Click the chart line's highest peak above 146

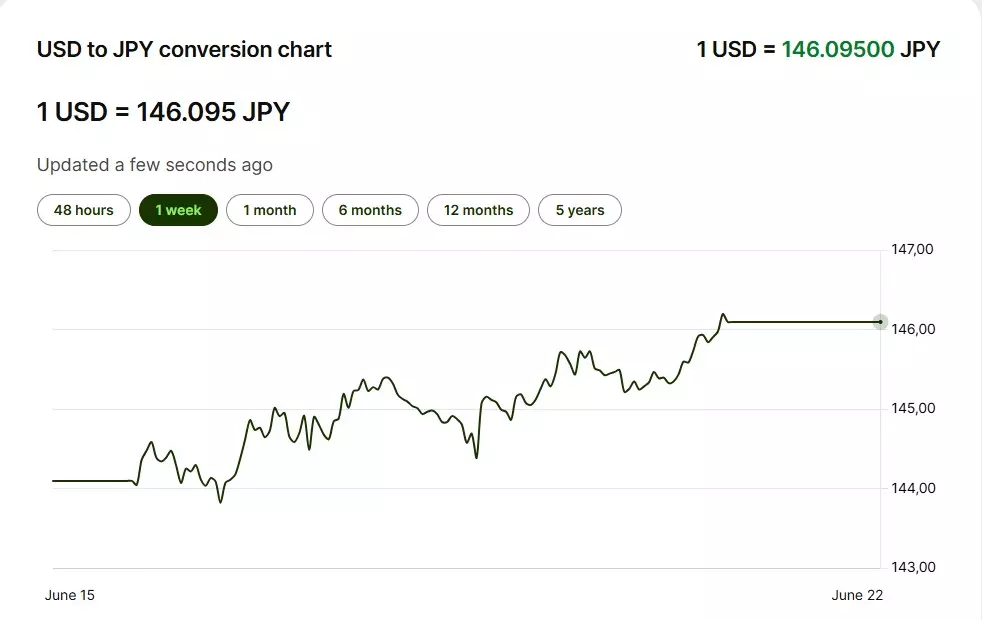[722, 314]
